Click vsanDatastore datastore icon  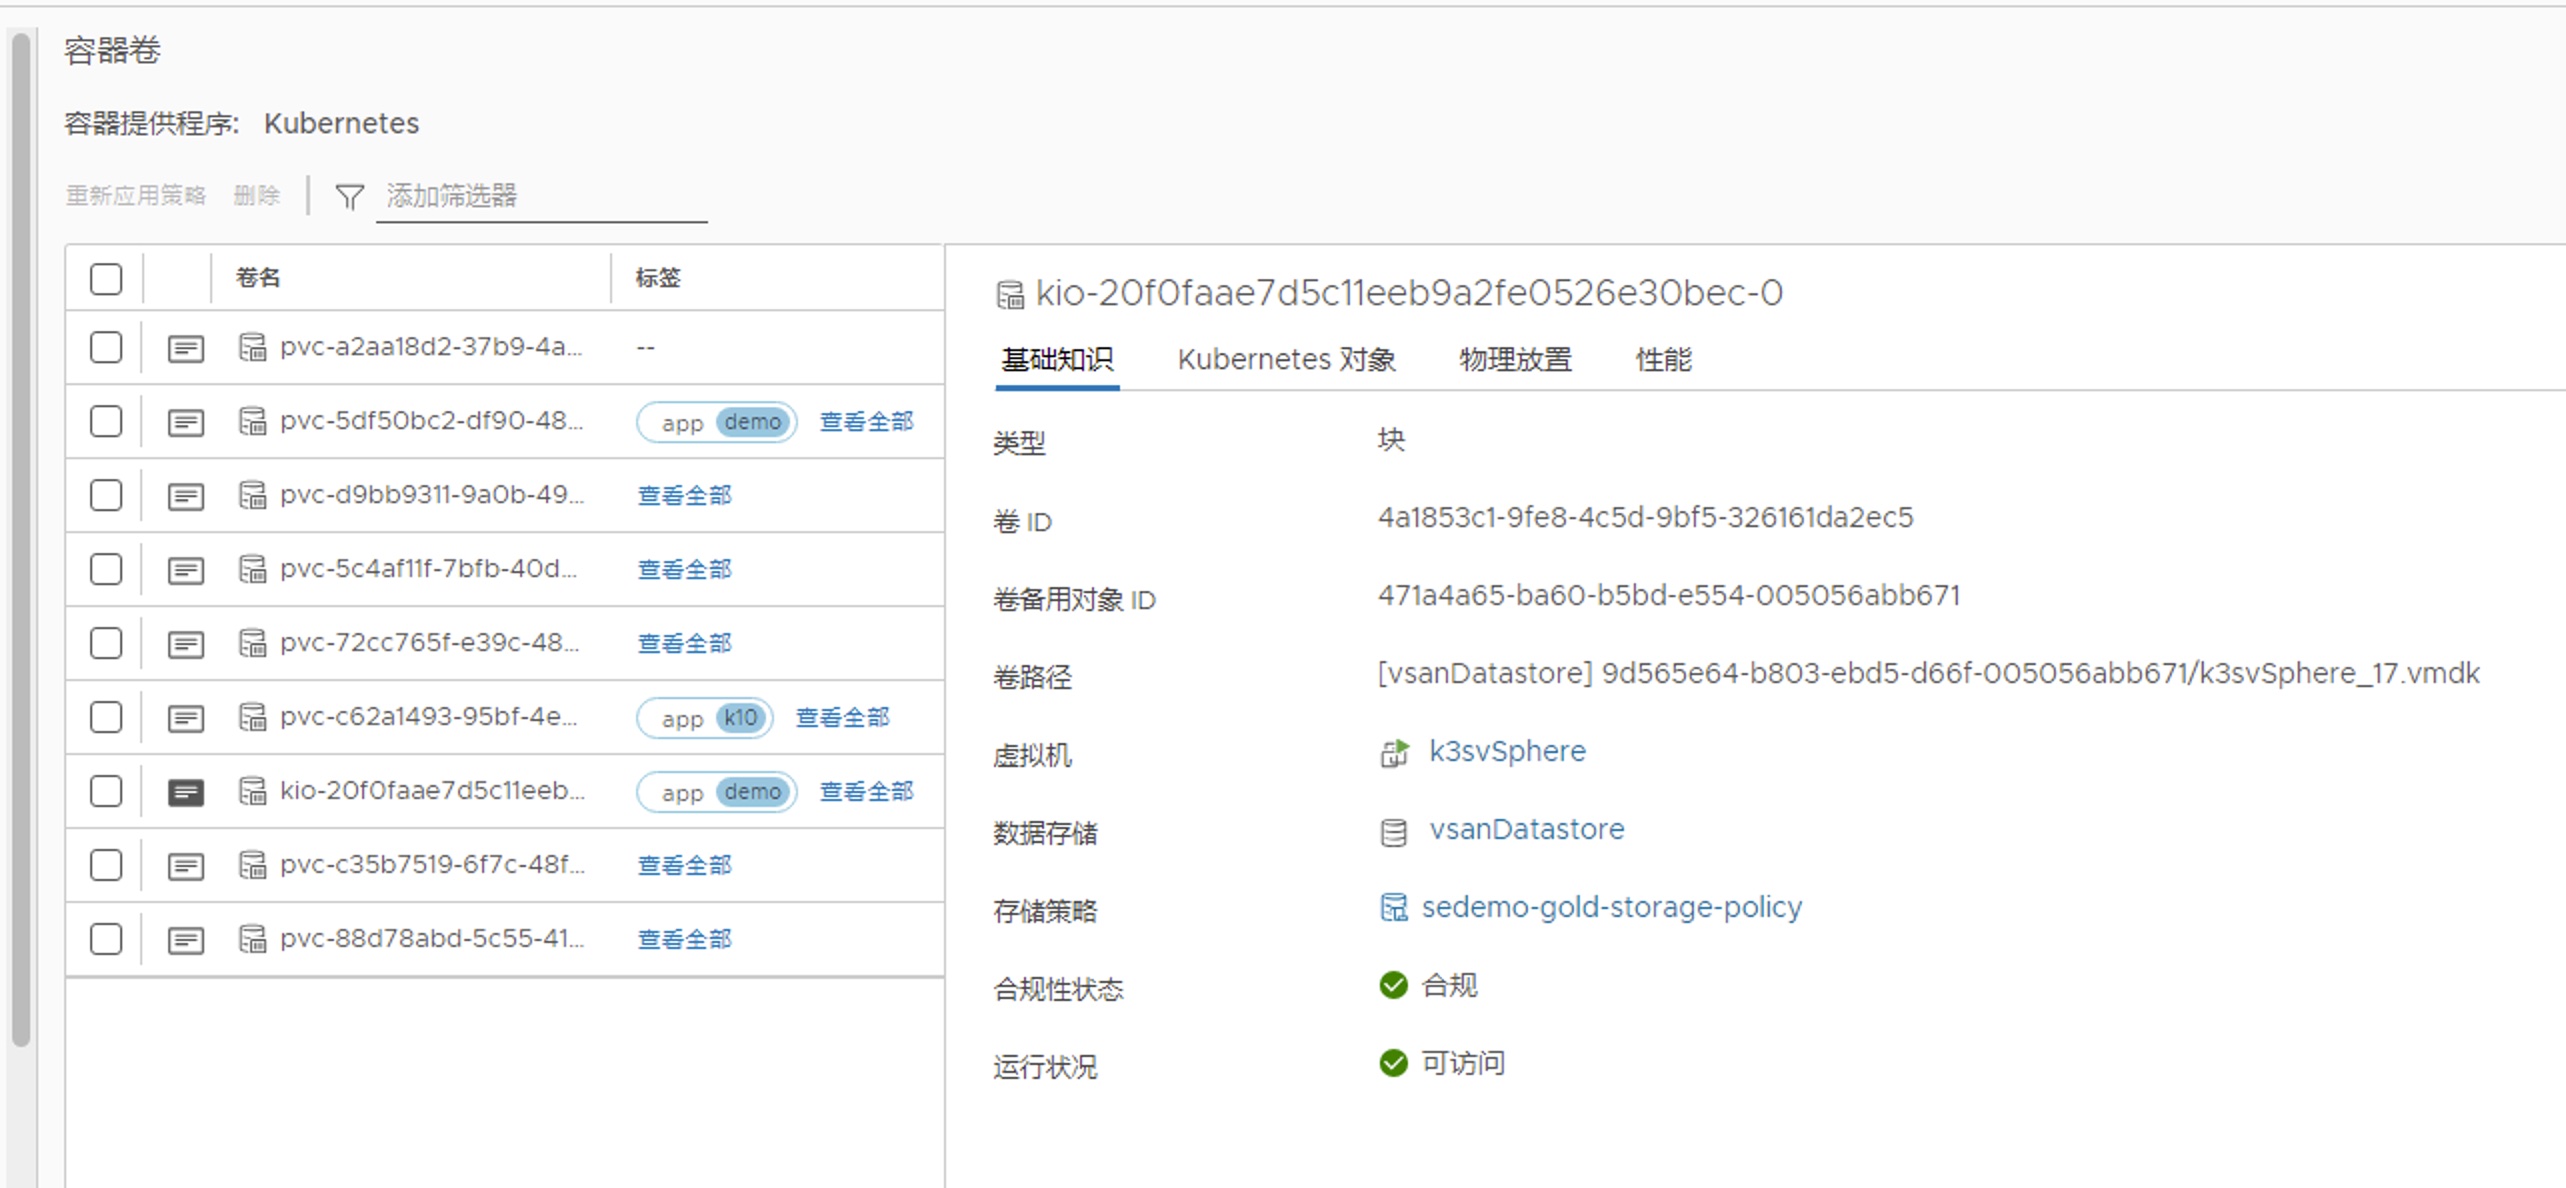pos(1393,831)
